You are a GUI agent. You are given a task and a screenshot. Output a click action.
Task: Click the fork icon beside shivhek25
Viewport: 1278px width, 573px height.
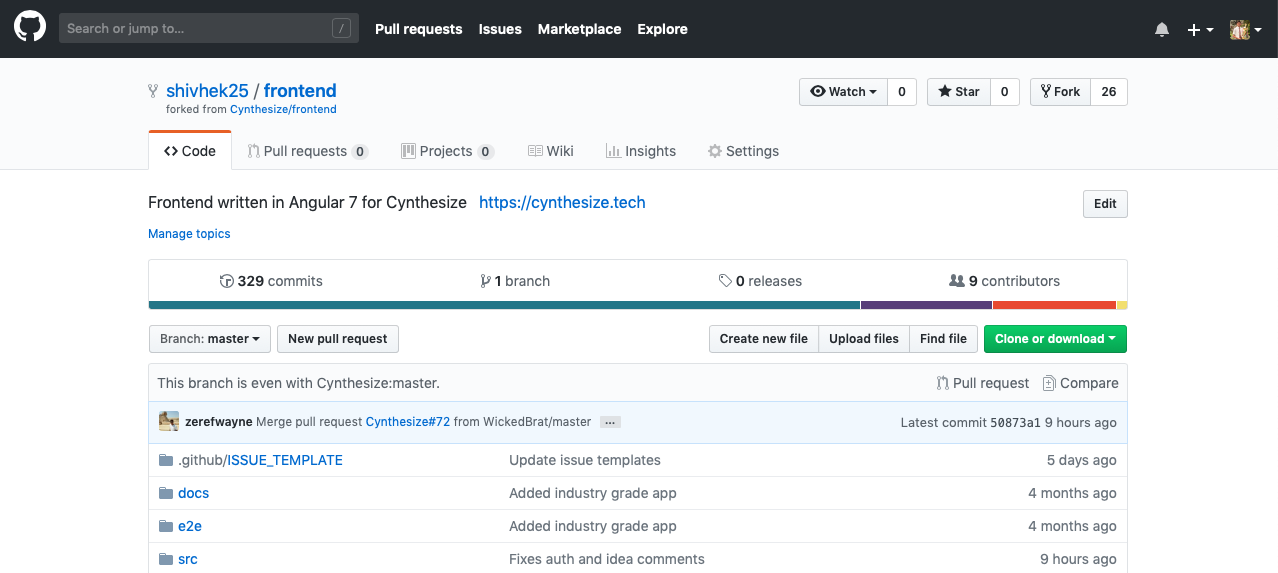154,91
